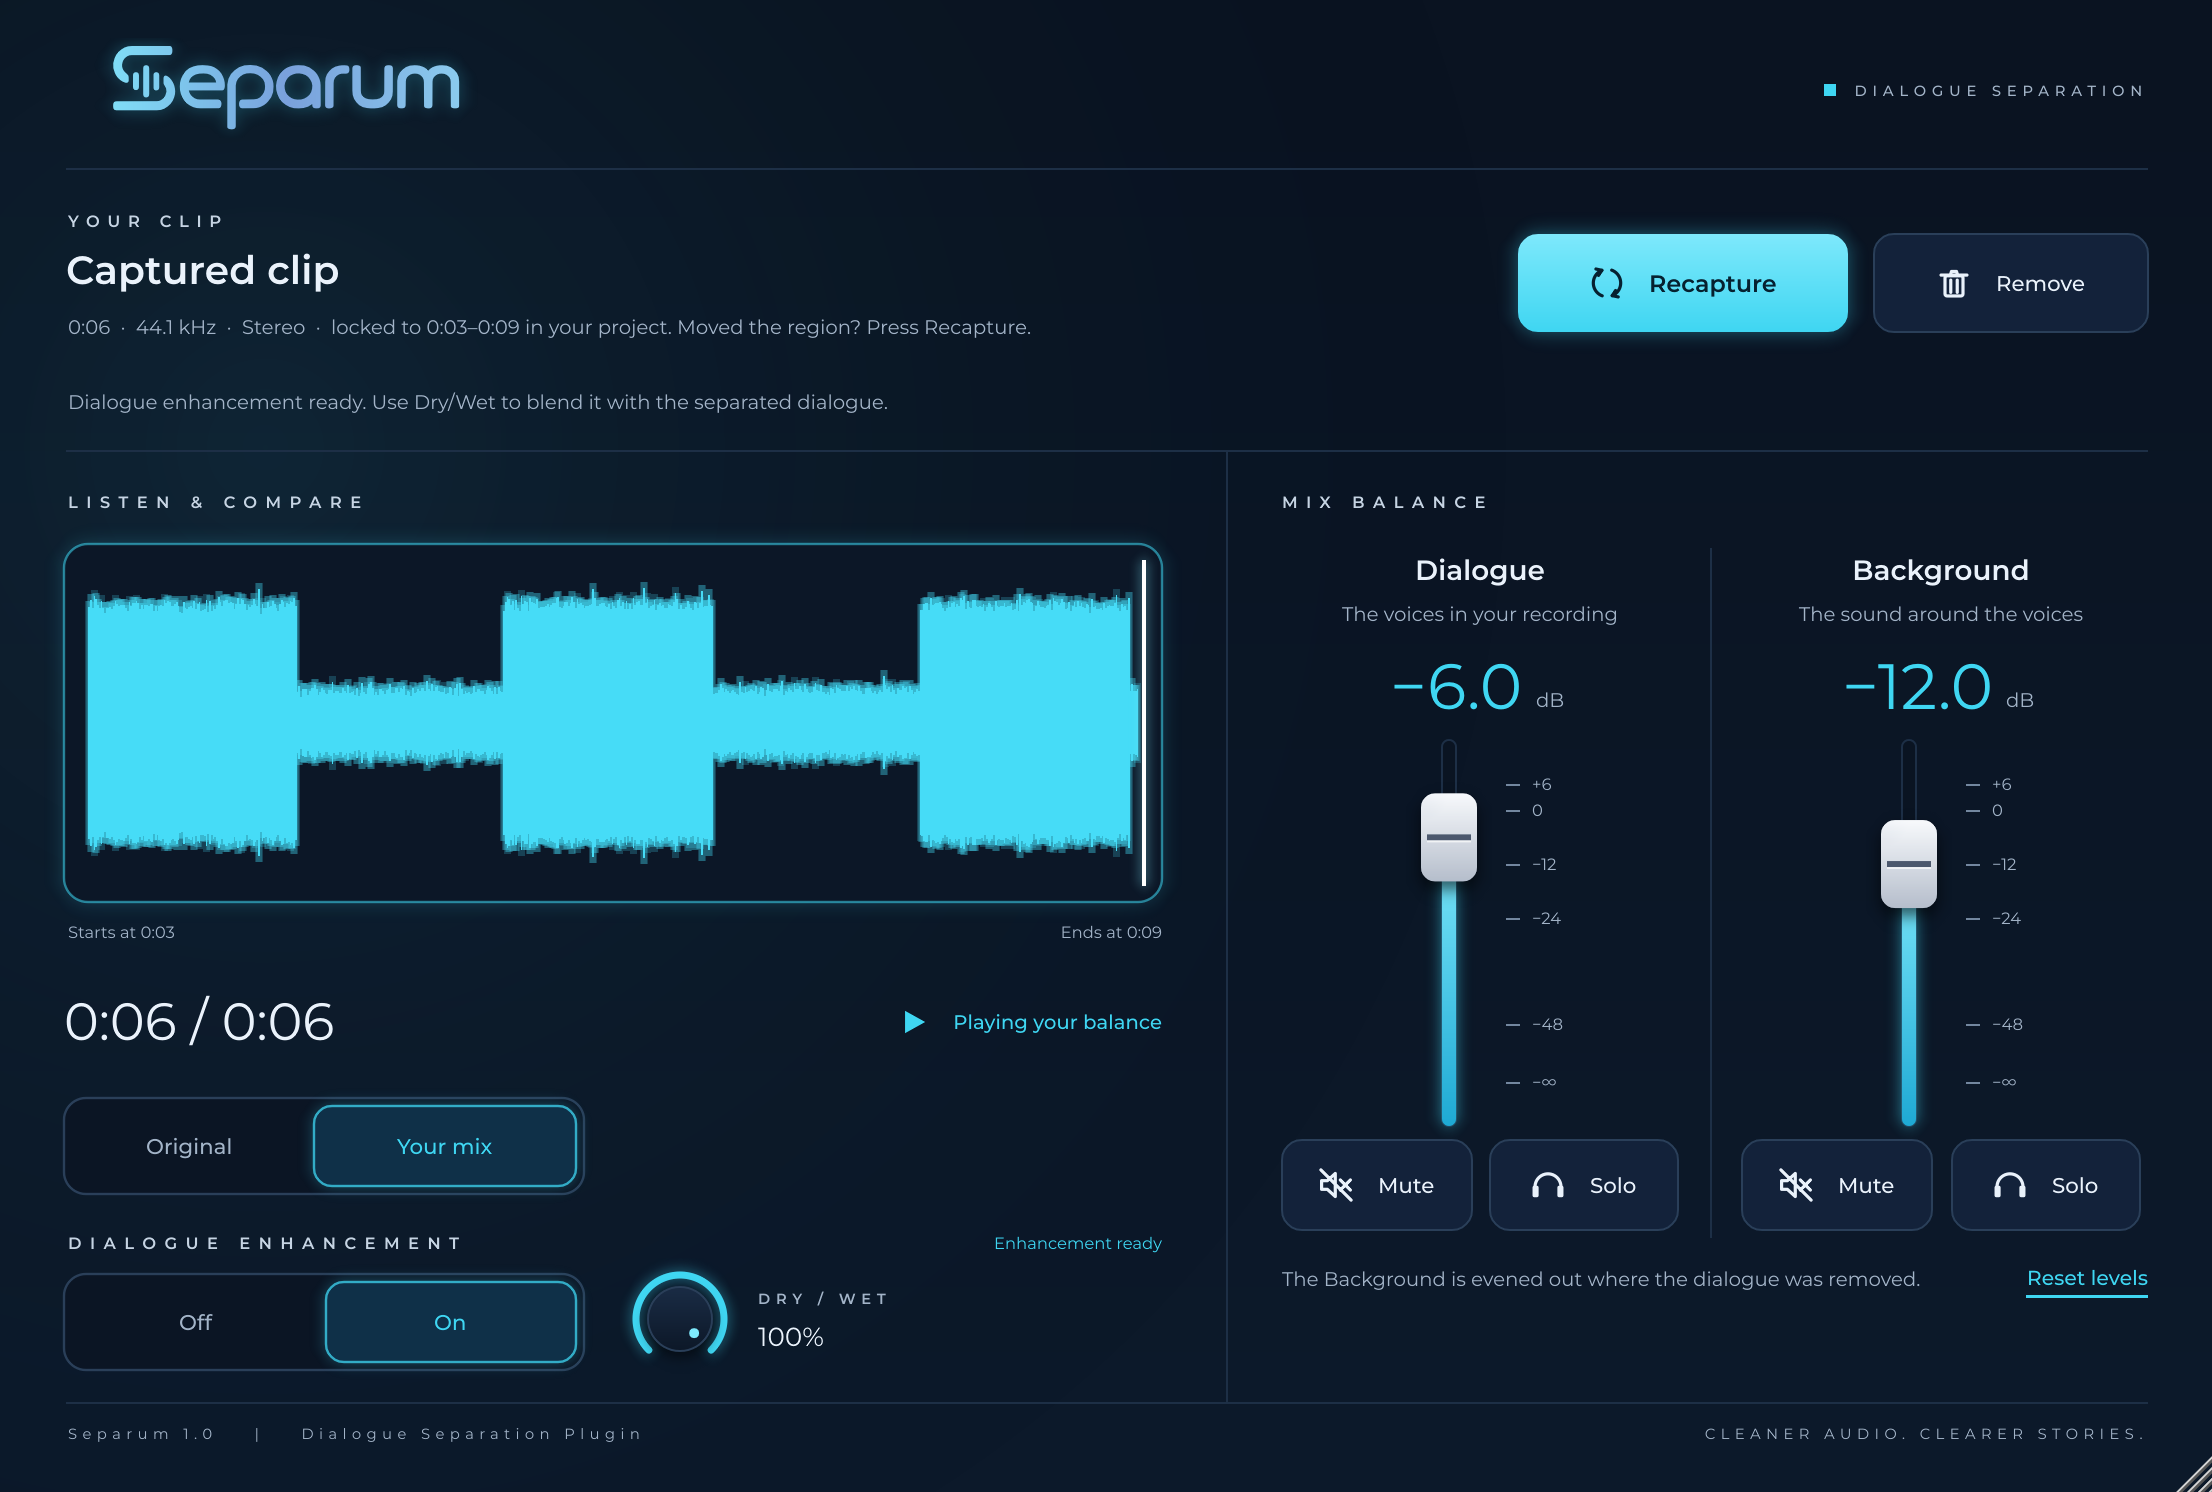Mute the Dialogue channel

[1376, 1185]
